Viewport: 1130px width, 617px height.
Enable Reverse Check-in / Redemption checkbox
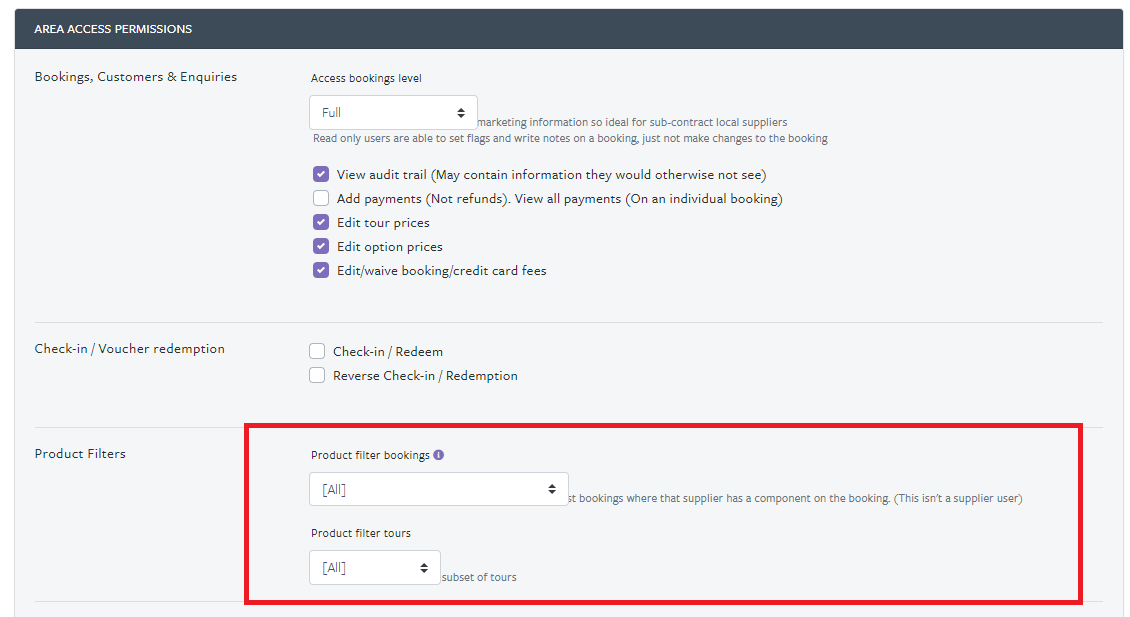317,375
